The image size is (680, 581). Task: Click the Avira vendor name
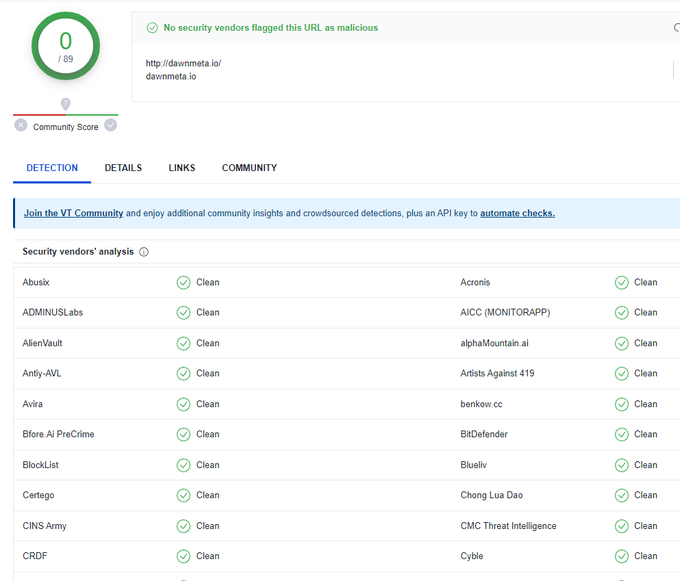(x=33, y=404)
